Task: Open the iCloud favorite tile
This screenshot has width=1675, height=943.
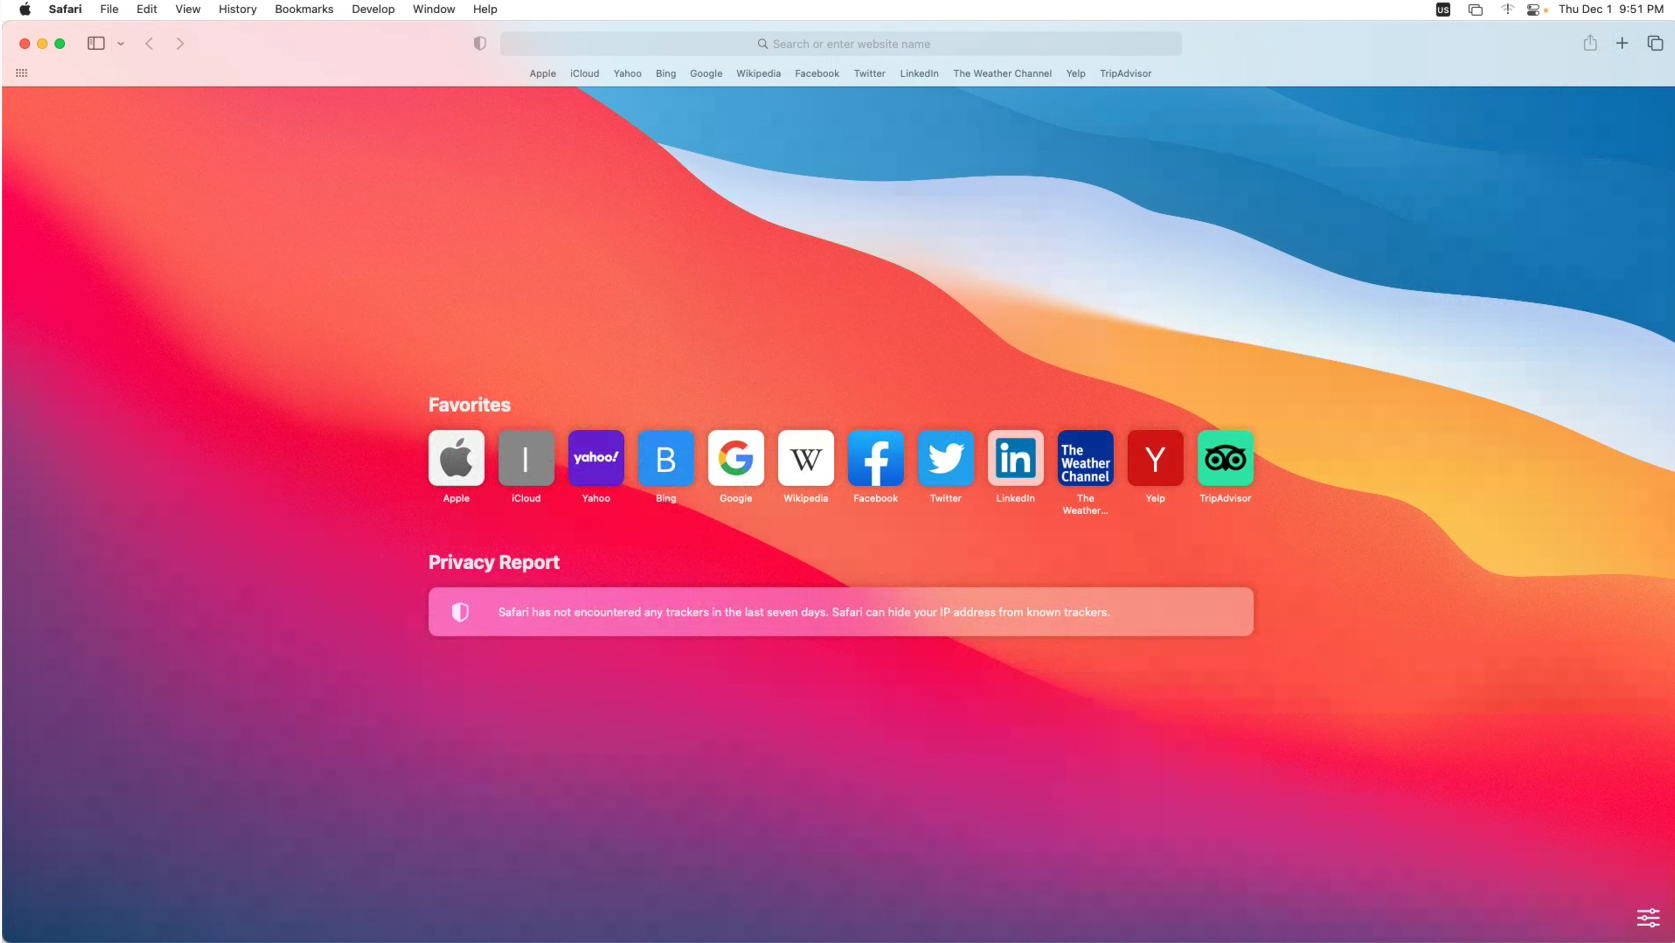Action: click(526, 458)
